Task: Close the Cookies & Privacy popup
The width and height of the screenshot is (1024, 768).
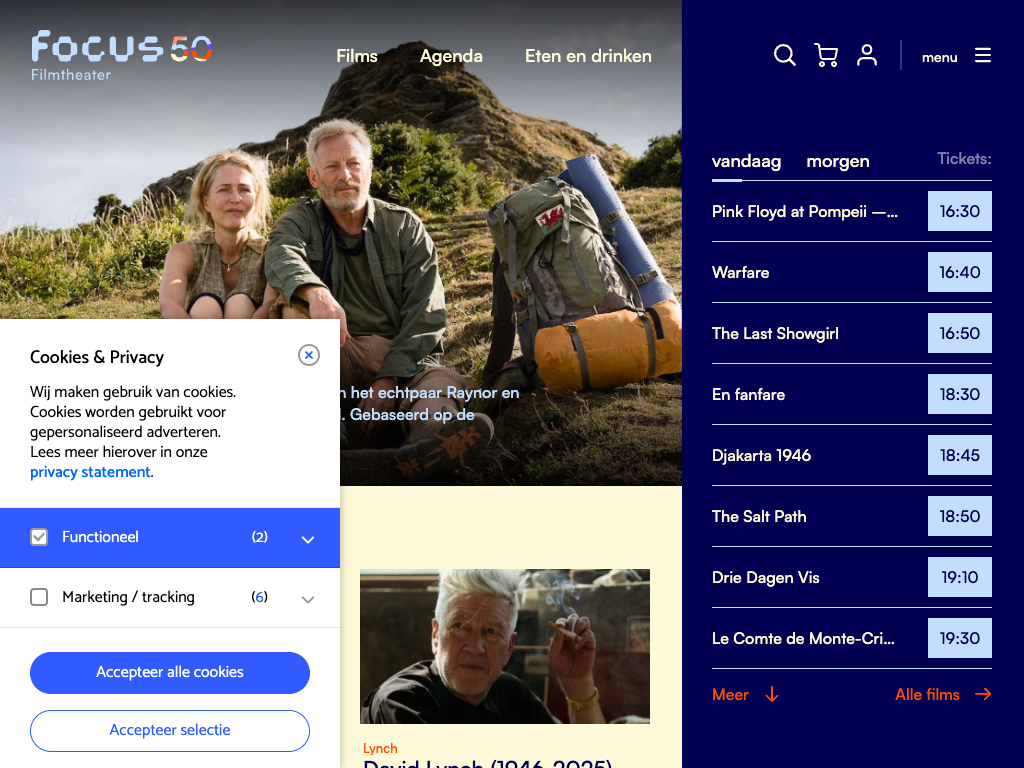Action: coord(309,355)
